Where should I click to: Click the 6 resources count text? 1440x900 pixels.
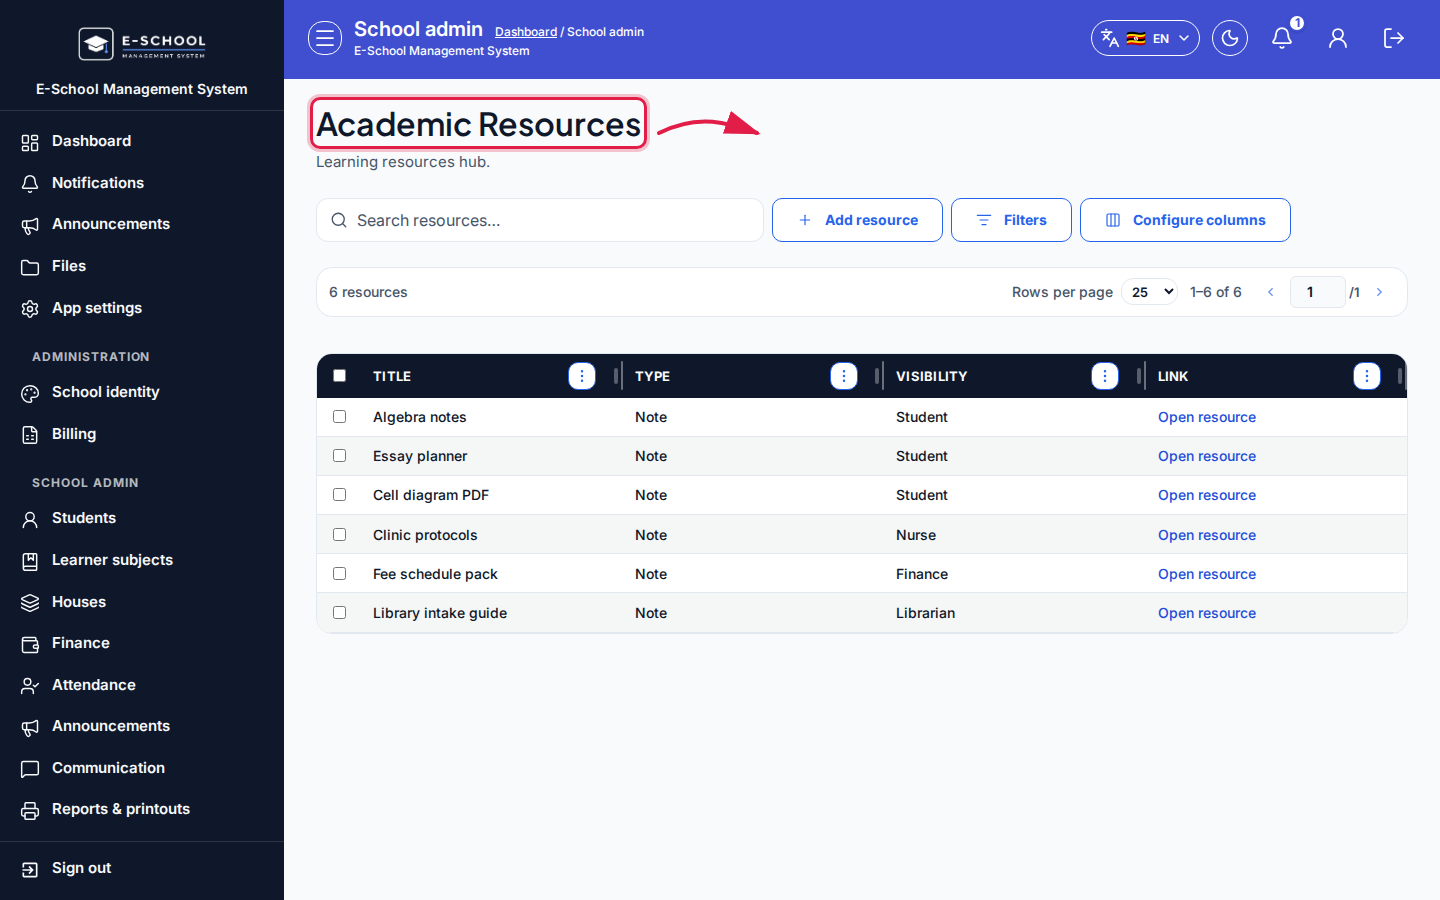pos(368,292)
